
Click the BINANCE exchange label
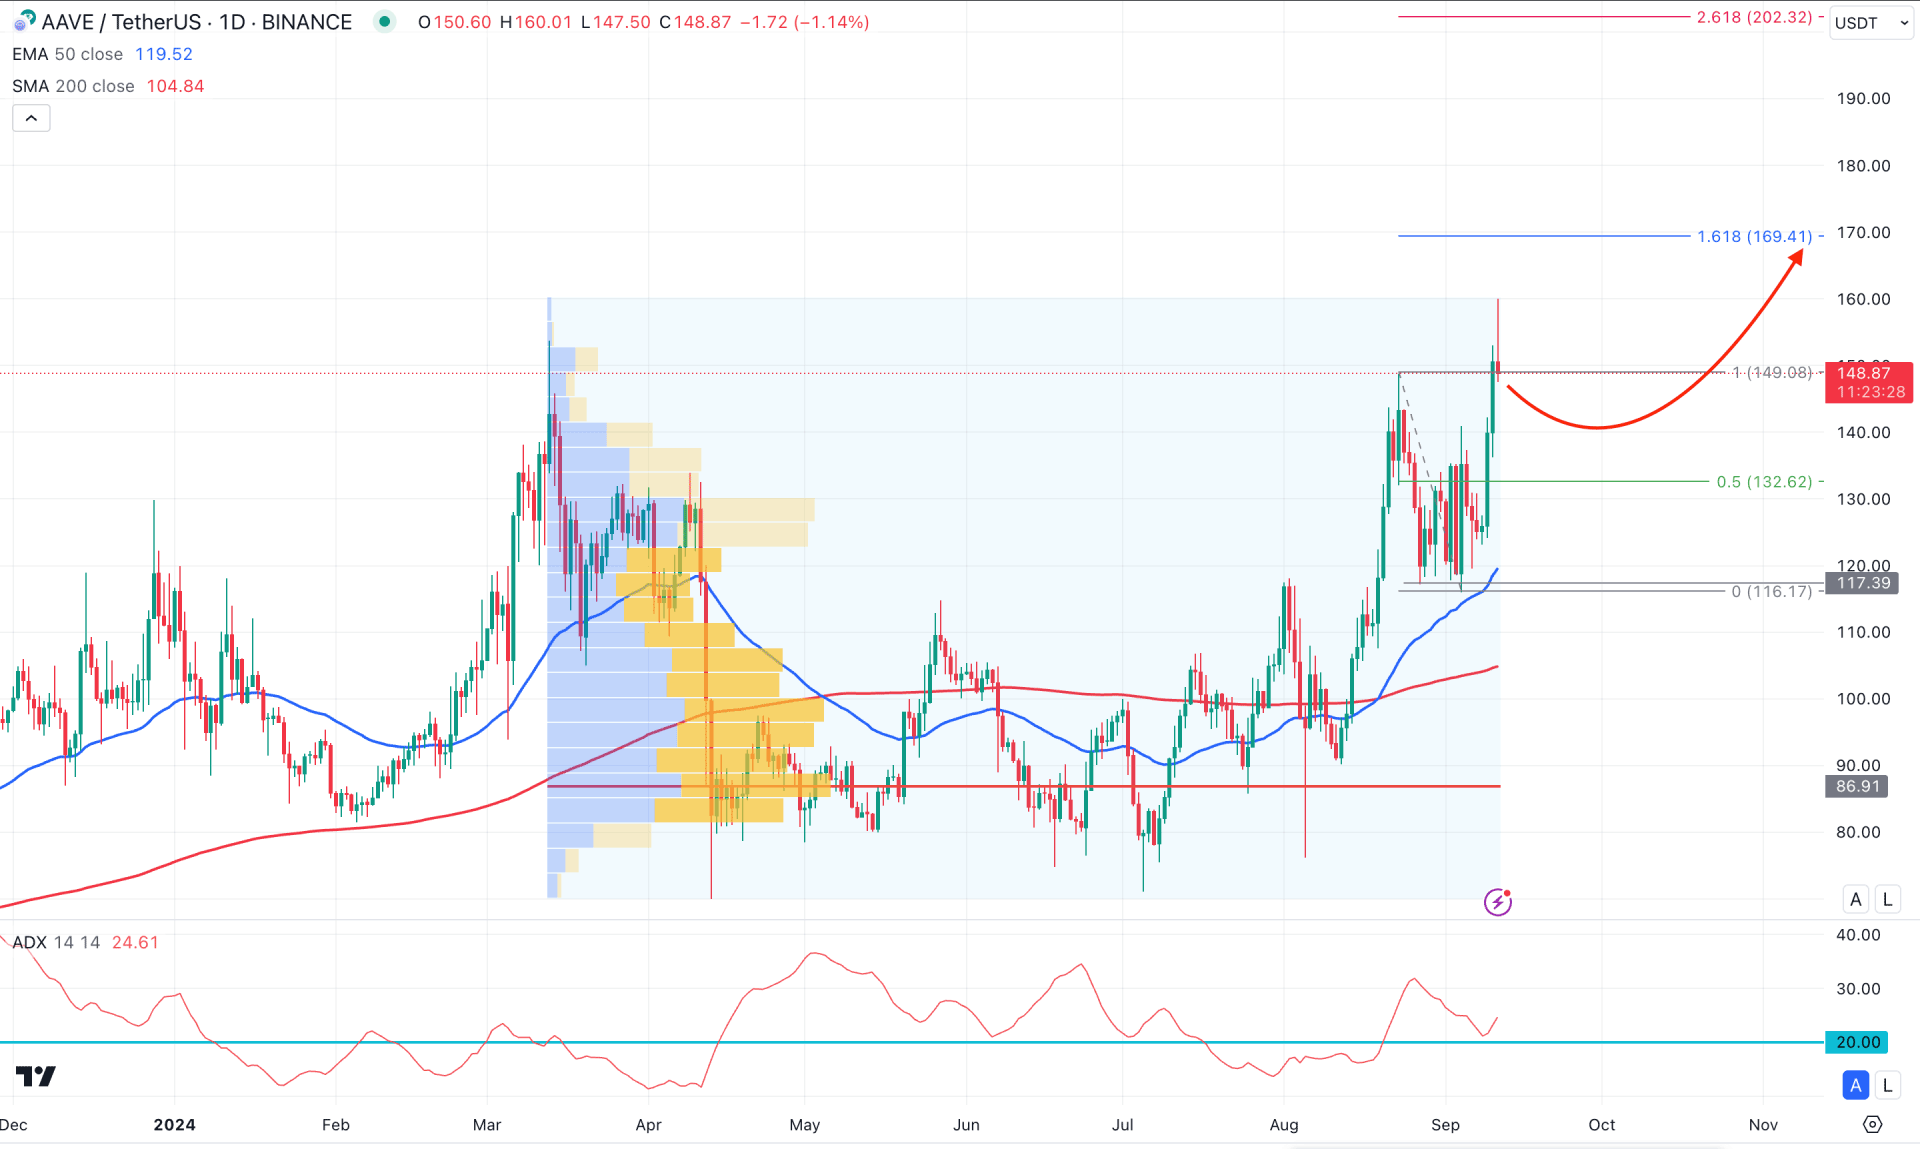(306, 22)
